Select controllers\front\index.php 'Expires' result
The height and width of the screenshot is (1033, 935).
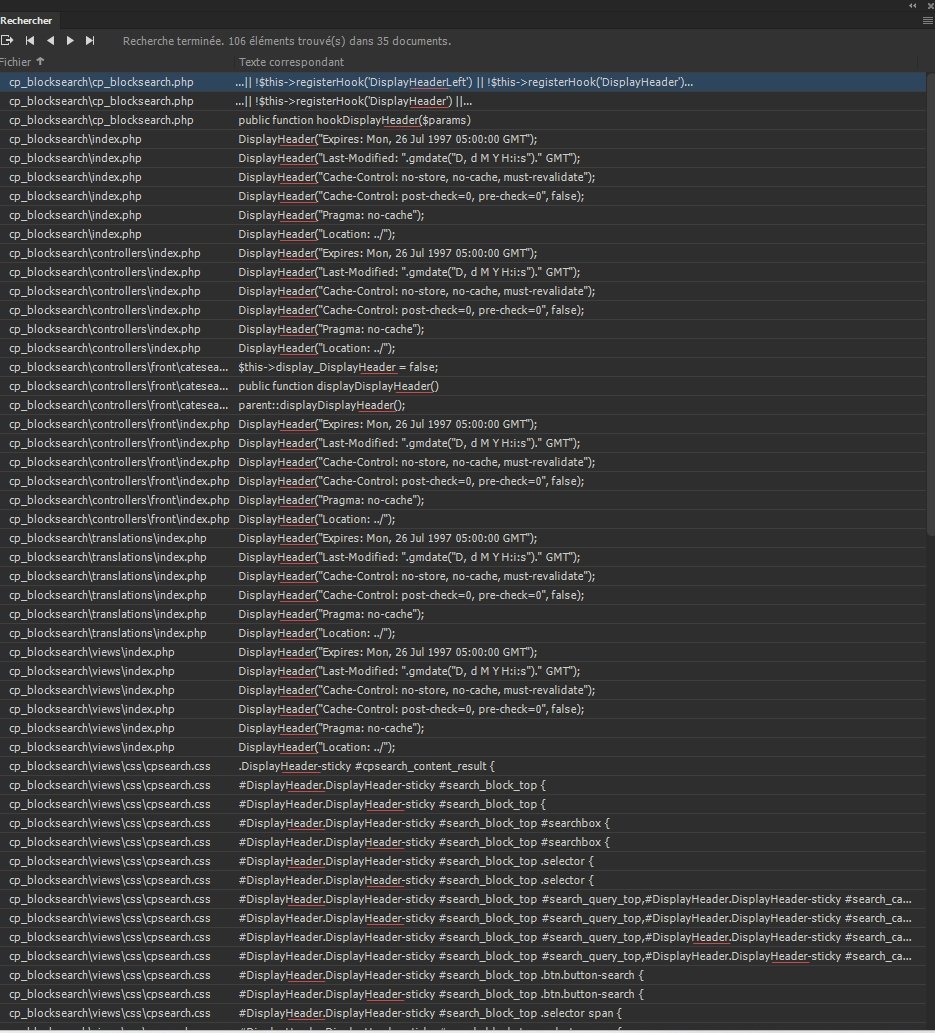463,424
